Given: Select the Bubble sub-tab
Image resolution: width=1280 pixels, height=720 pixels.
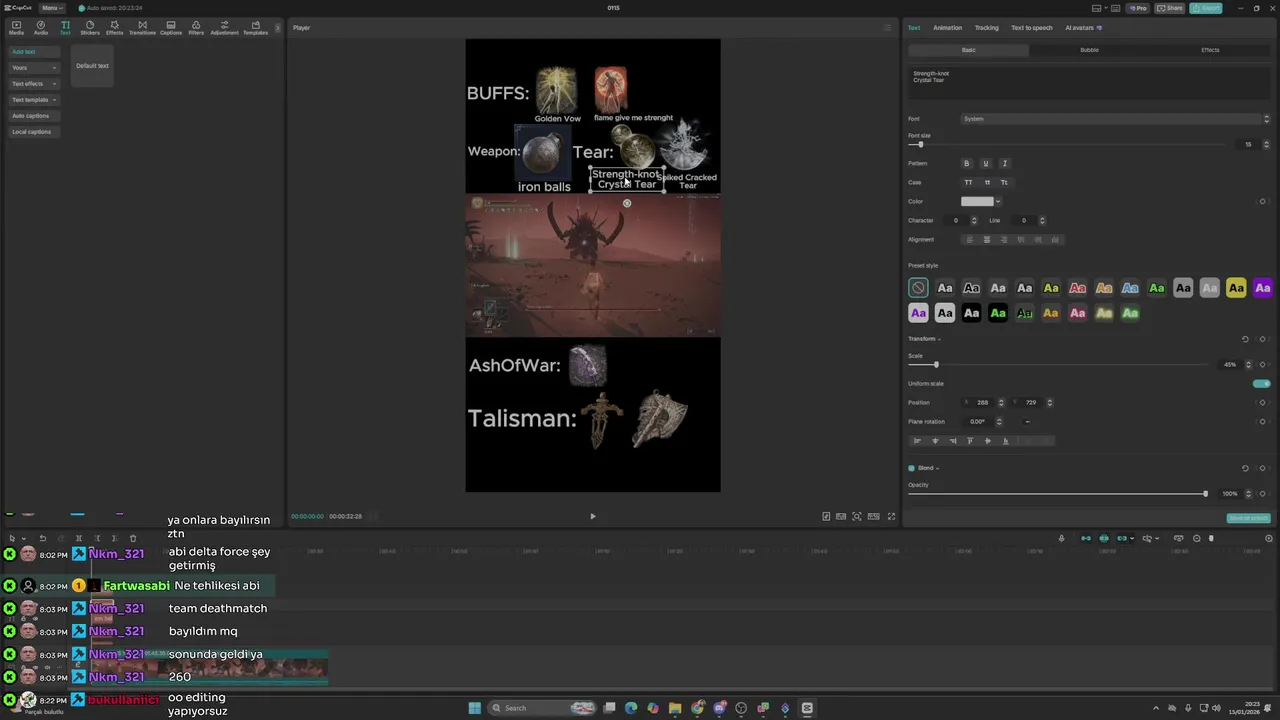Looking at the screenshot, I should click(1089, 50).
